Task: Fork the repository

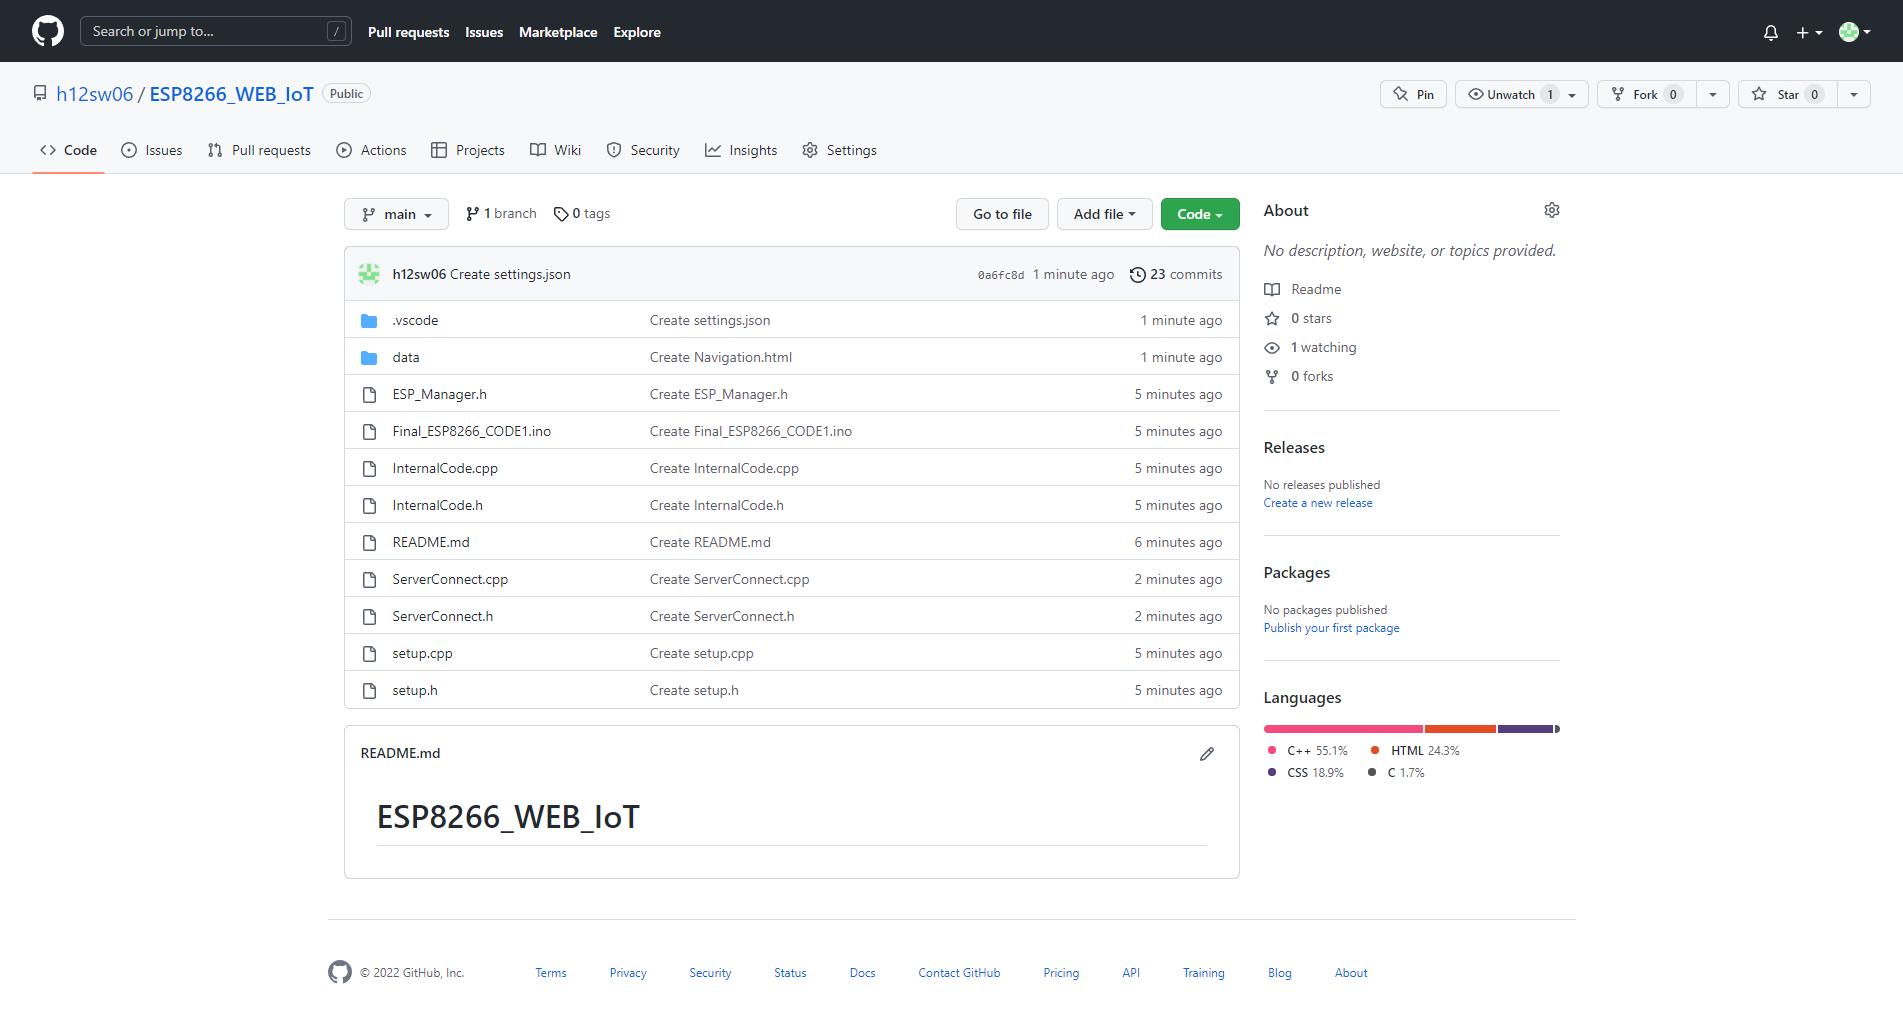Action: (1646, 94)
